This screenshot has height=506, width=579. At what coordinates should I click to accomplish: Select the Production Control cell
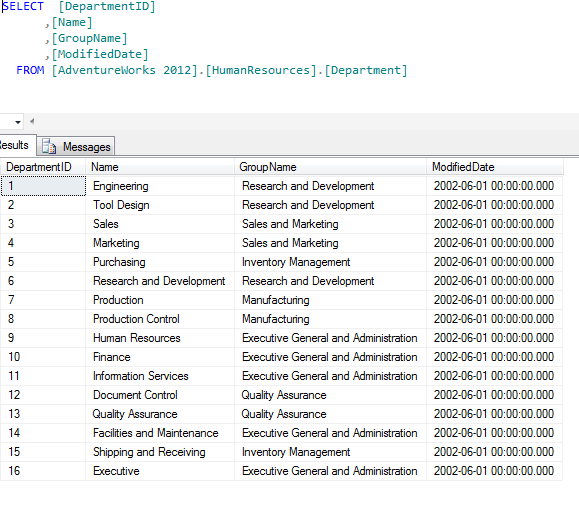160,319
